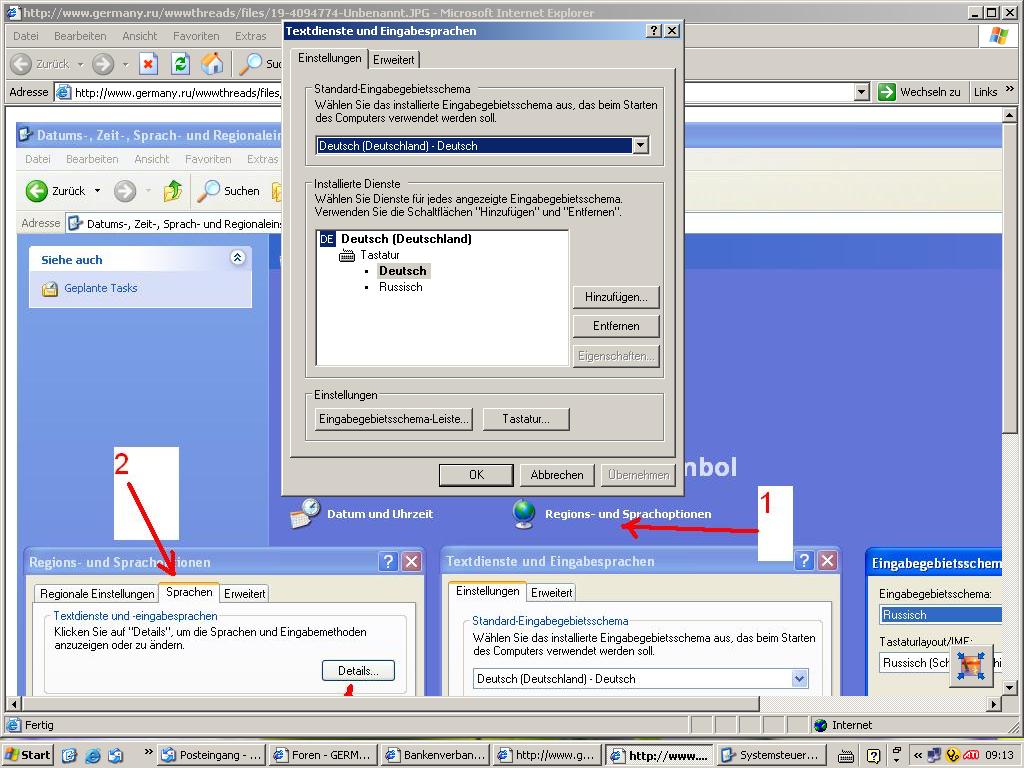Open the default input language dropdown
The height and width of the screenshot is (768, 1024).
point(640,146)
